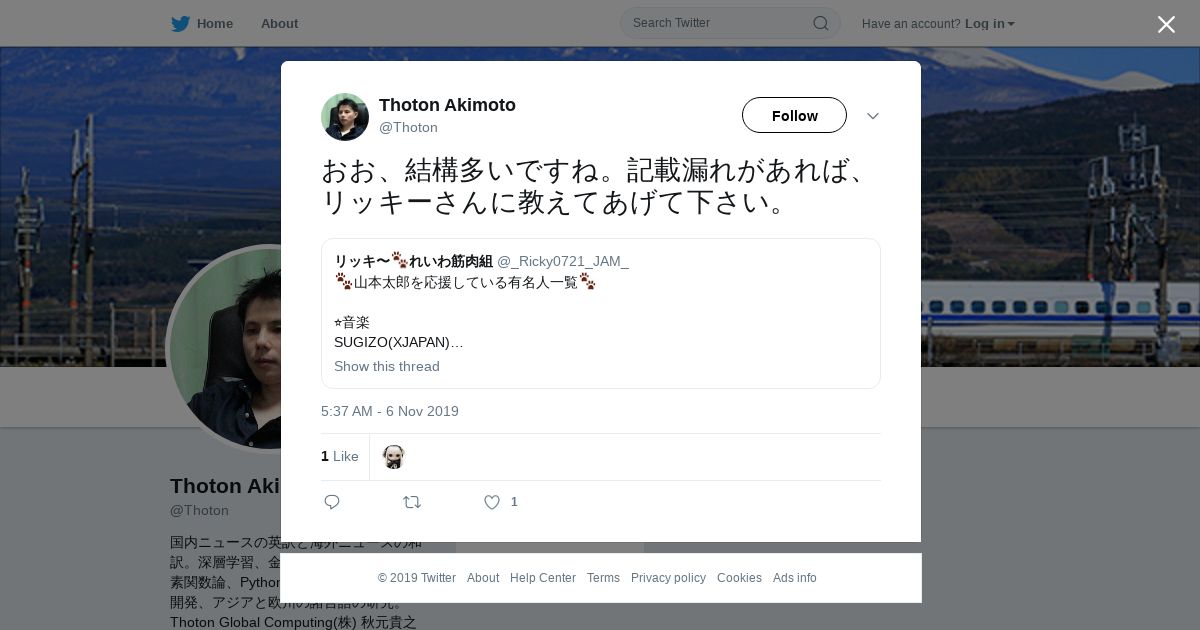View the liker's avatar thumbnail

394,457
